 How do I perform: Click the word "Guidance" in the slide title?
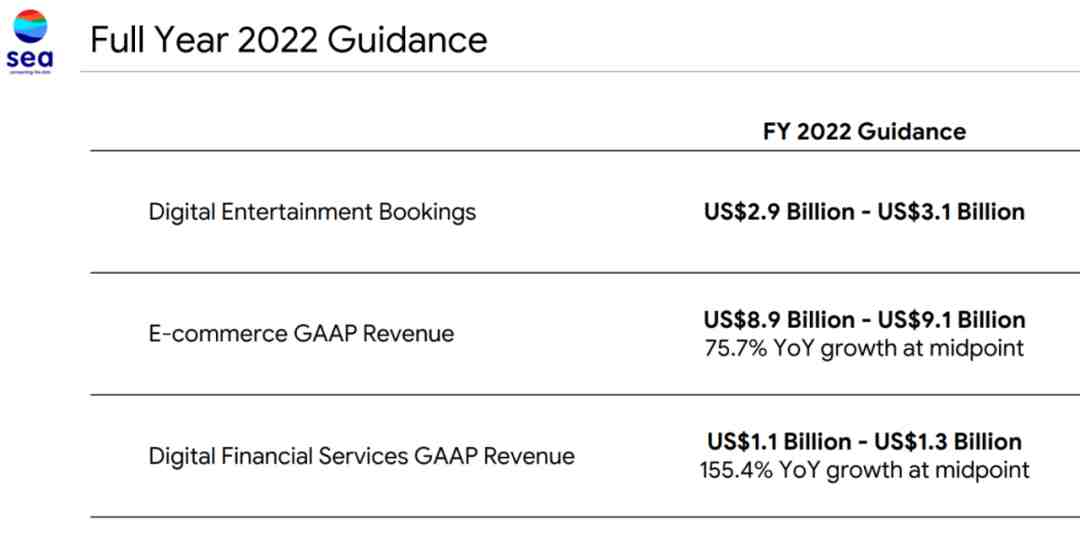coord(408,39)
